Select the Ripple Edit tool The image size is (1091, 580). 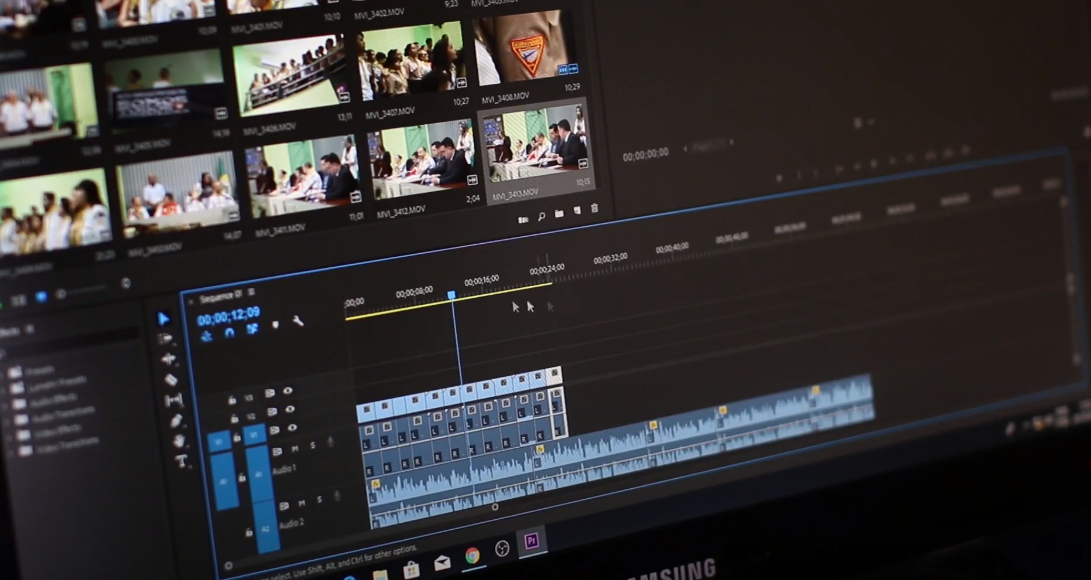168,358
